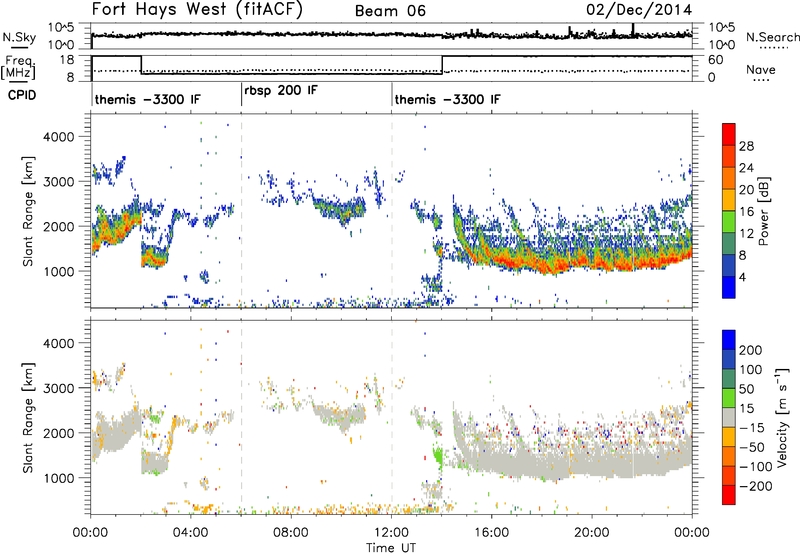Screen dimensions: 800x554
Task: Click the '08:00' time axis label
Action: point(291,533)
